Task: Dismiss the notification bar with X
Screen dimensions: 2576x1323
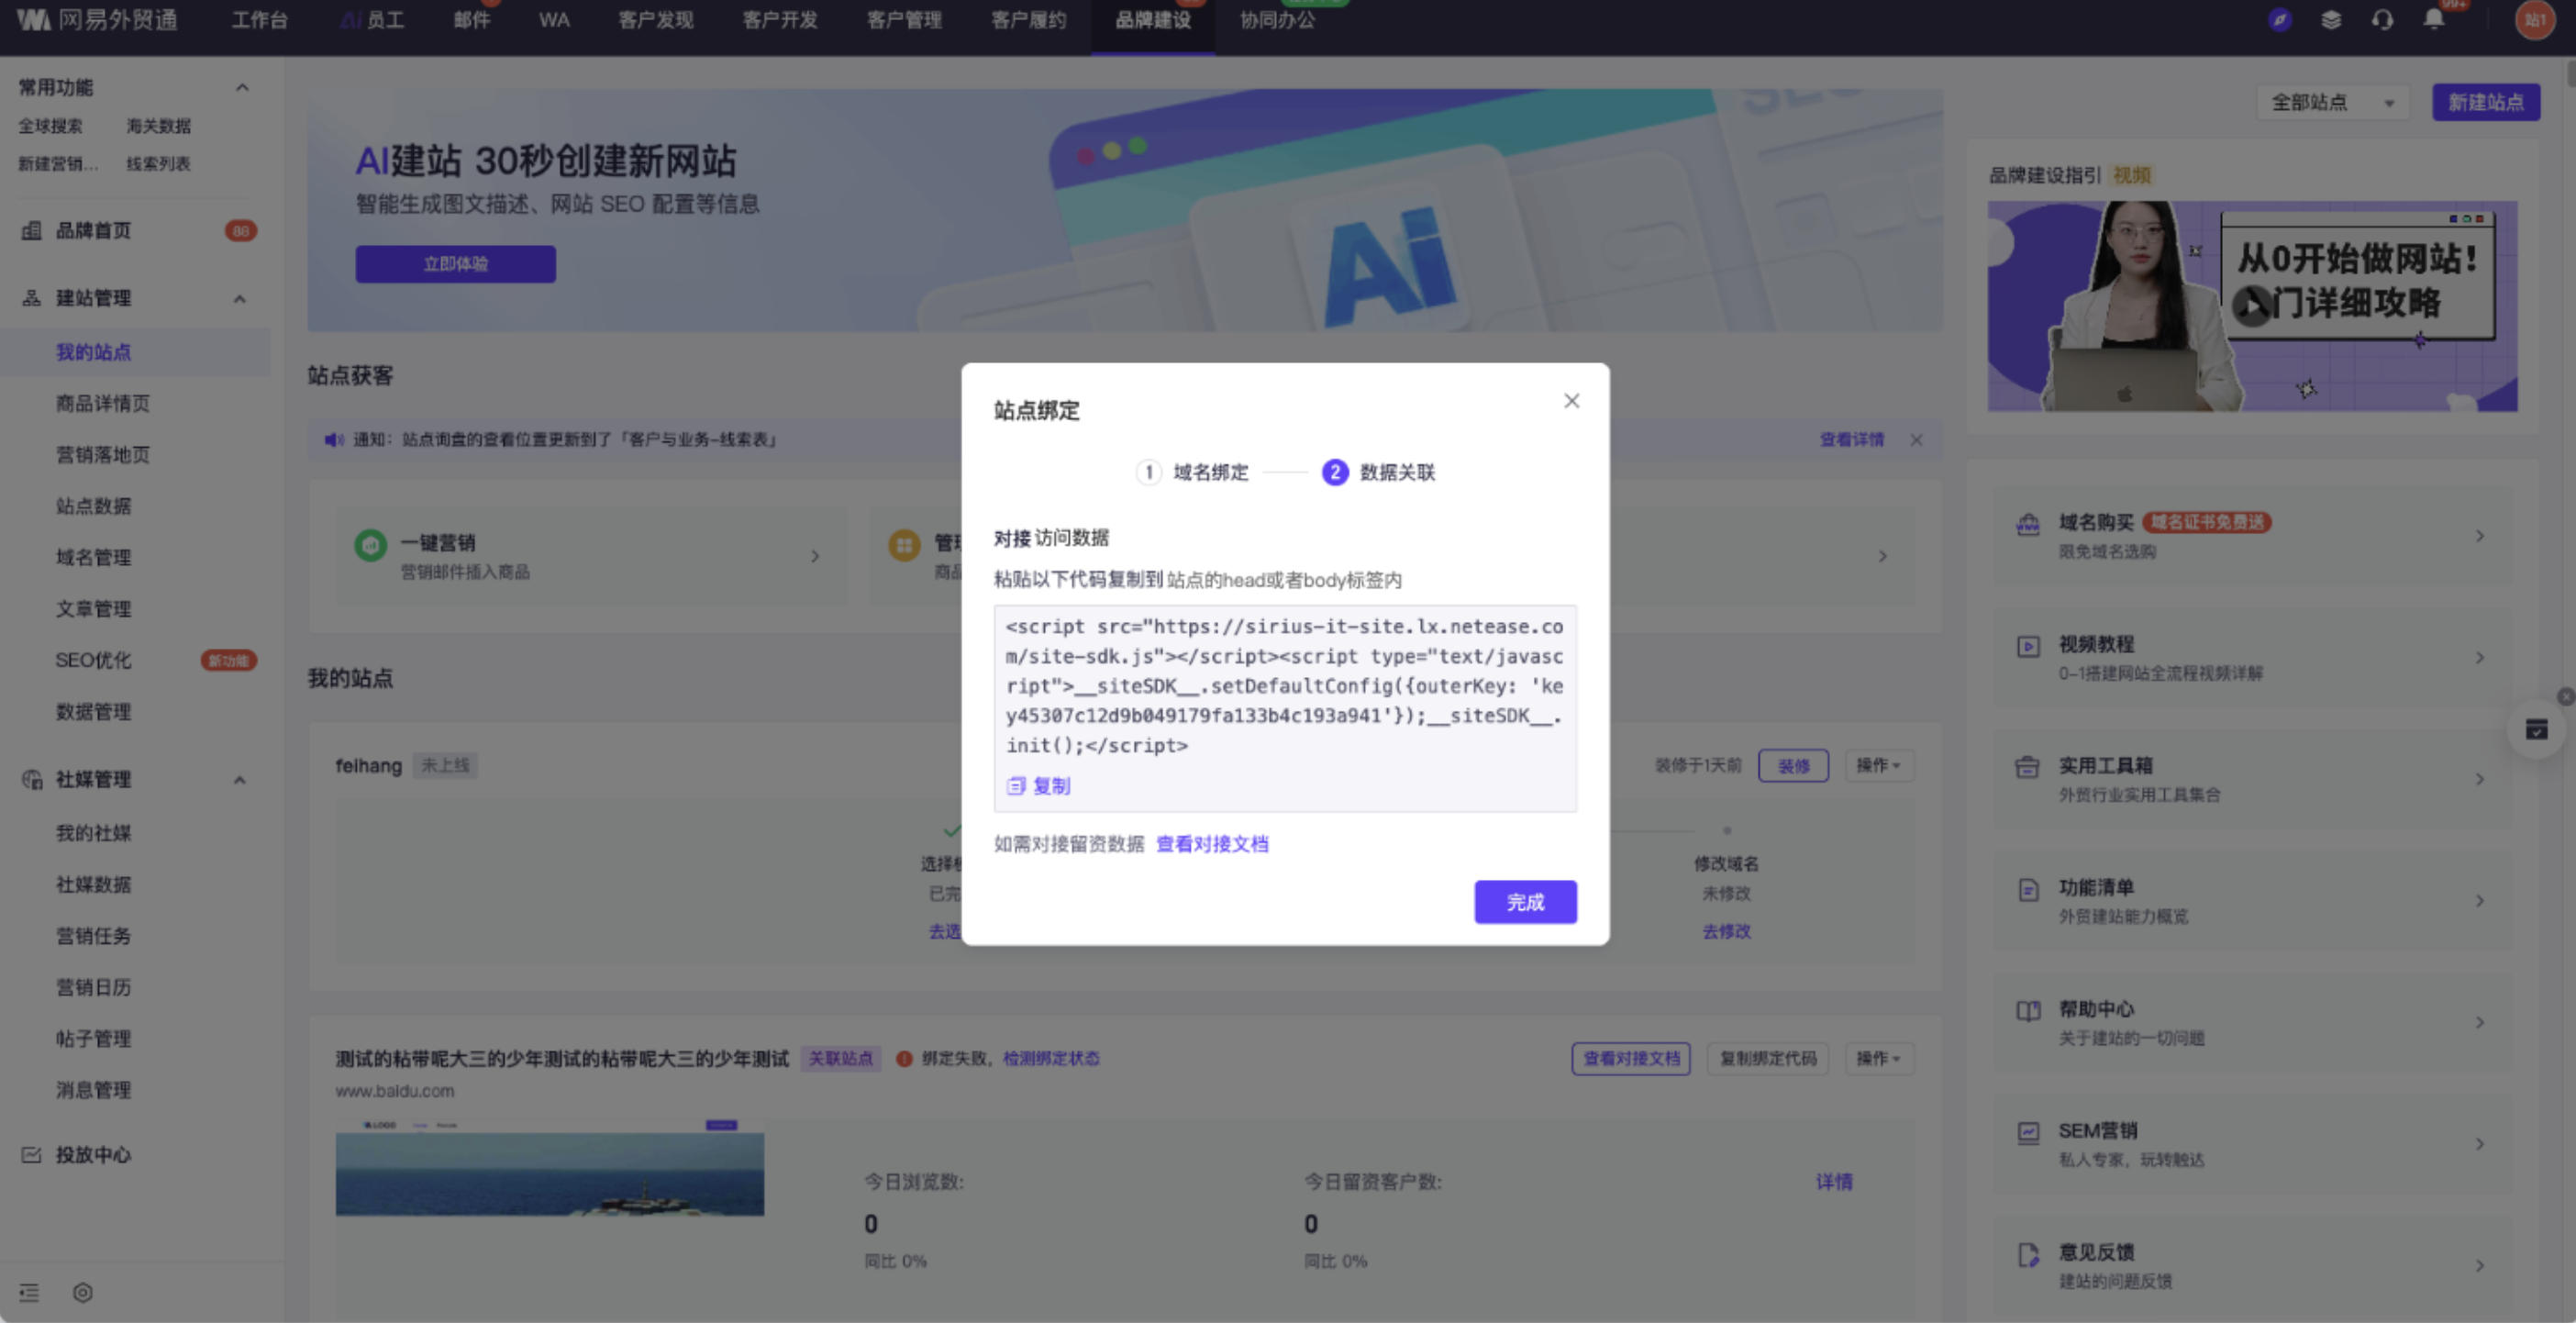Action: [x=1916, y=440]
